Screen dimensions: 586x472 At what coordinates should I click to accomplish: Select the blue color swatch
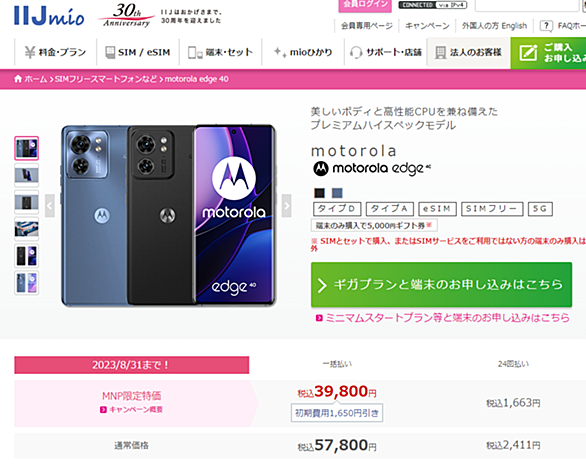point(337,193)
